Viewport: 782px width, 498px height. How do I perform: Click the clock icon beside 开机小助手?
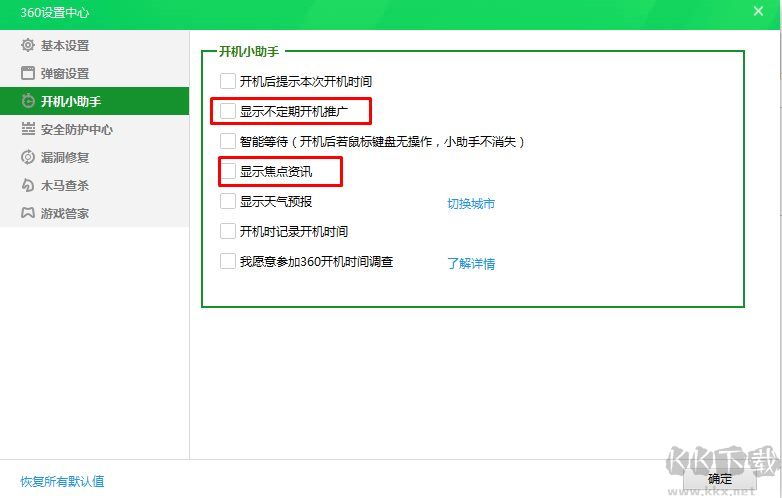pyautogui.click(x=28, y=101)
